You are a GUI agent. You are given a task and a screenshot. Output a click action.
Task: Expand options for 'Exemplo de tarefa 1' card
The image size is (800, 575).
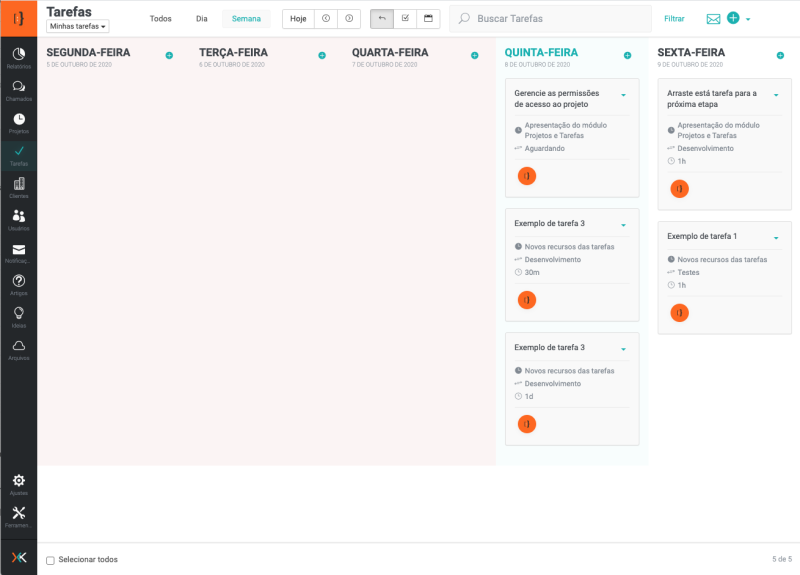tap(776, 238)
